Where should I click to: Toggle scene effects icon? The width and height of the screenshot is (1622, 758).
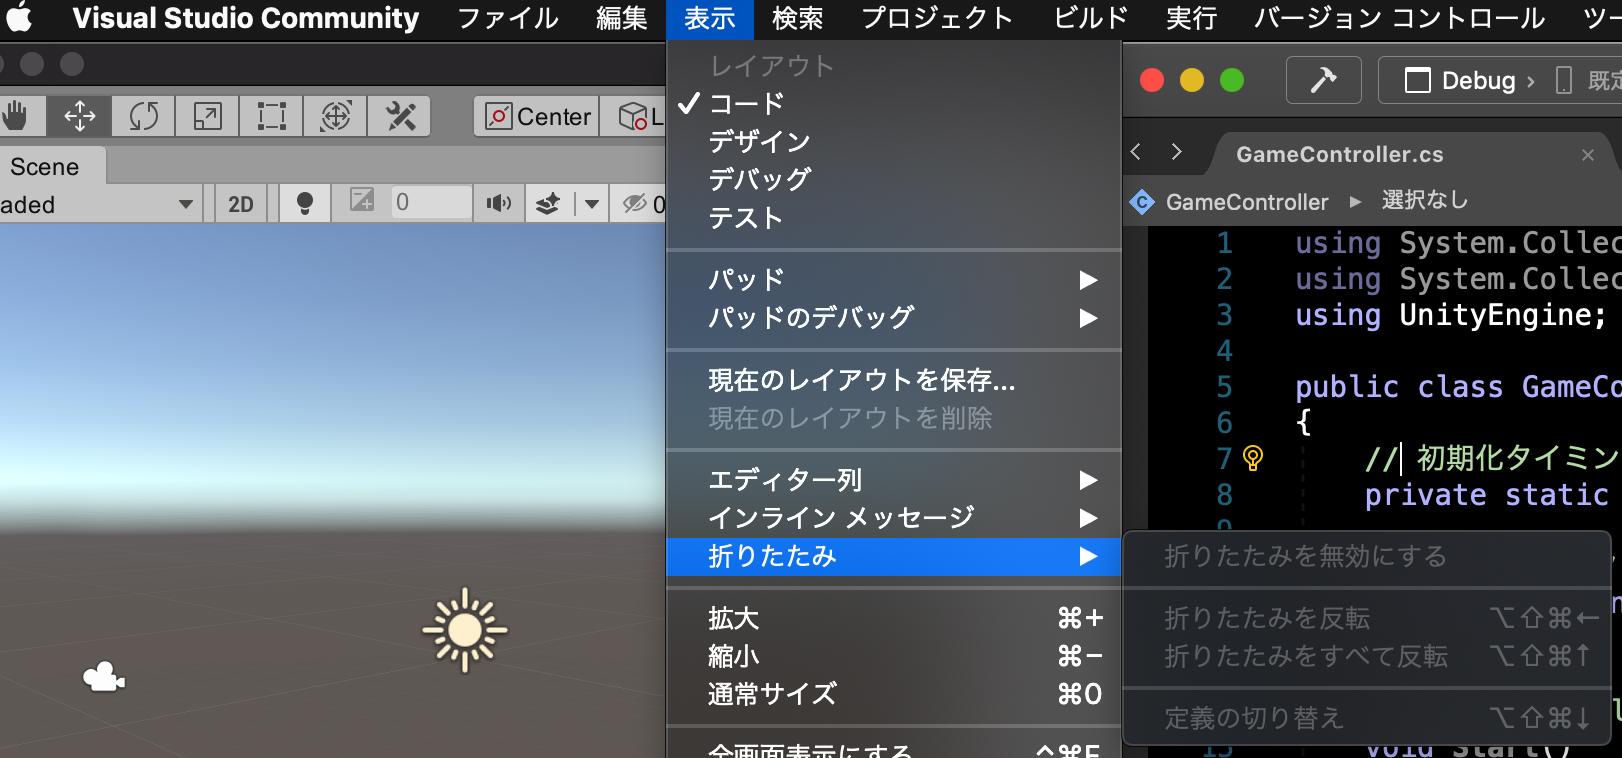coord(548,204)
